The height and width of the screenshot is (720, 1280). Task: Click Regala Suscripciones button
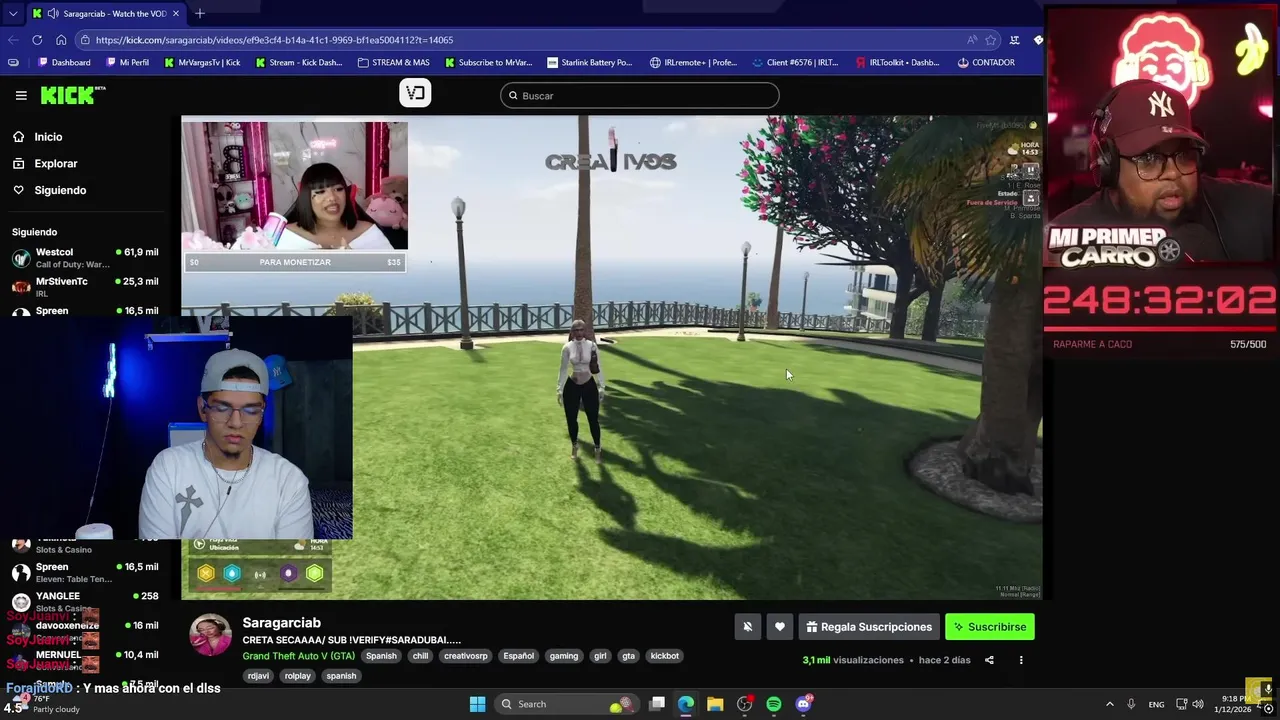869,627
